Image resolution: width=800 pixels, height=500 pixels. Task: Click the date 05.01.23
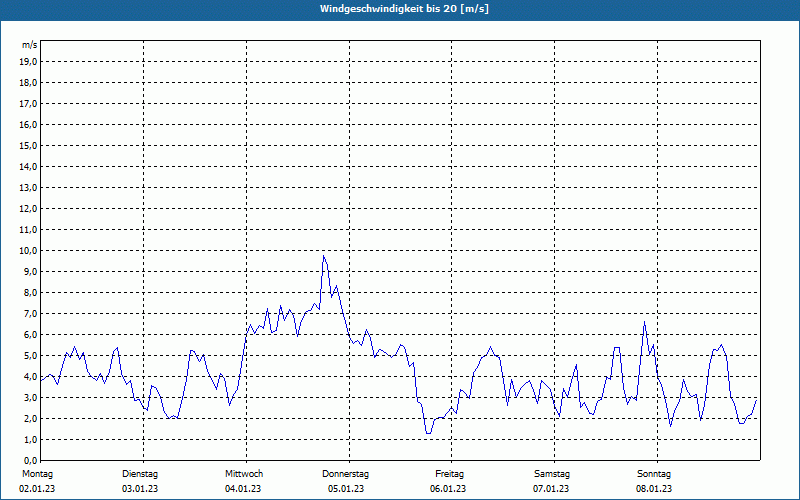pos(346,489)
